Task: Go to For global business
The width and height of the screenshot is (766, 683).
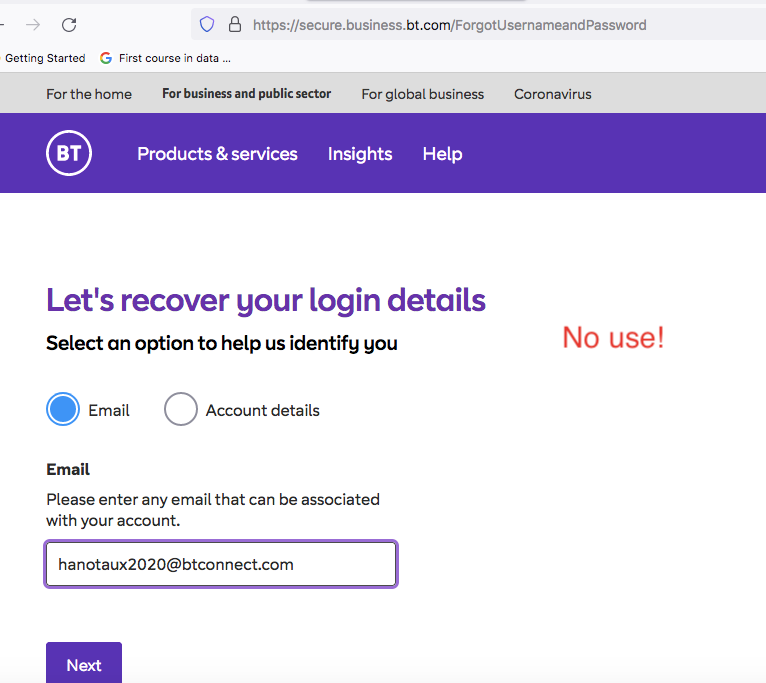Action: (422, 94)
